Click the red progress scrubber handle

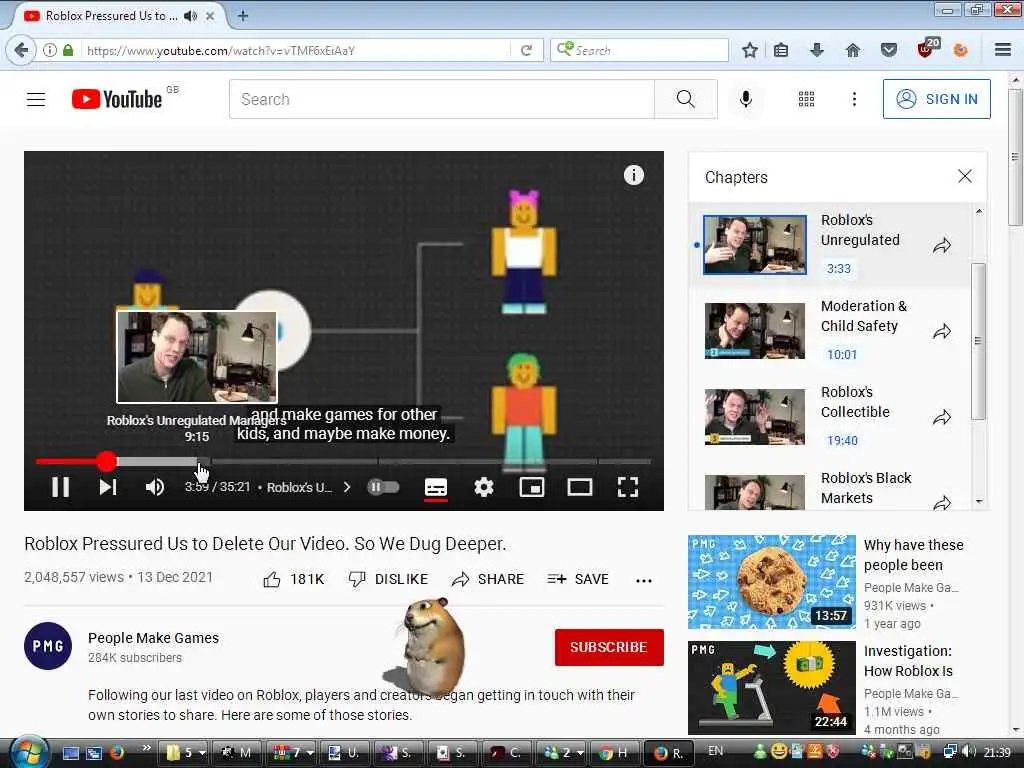(x=107, y=462)
